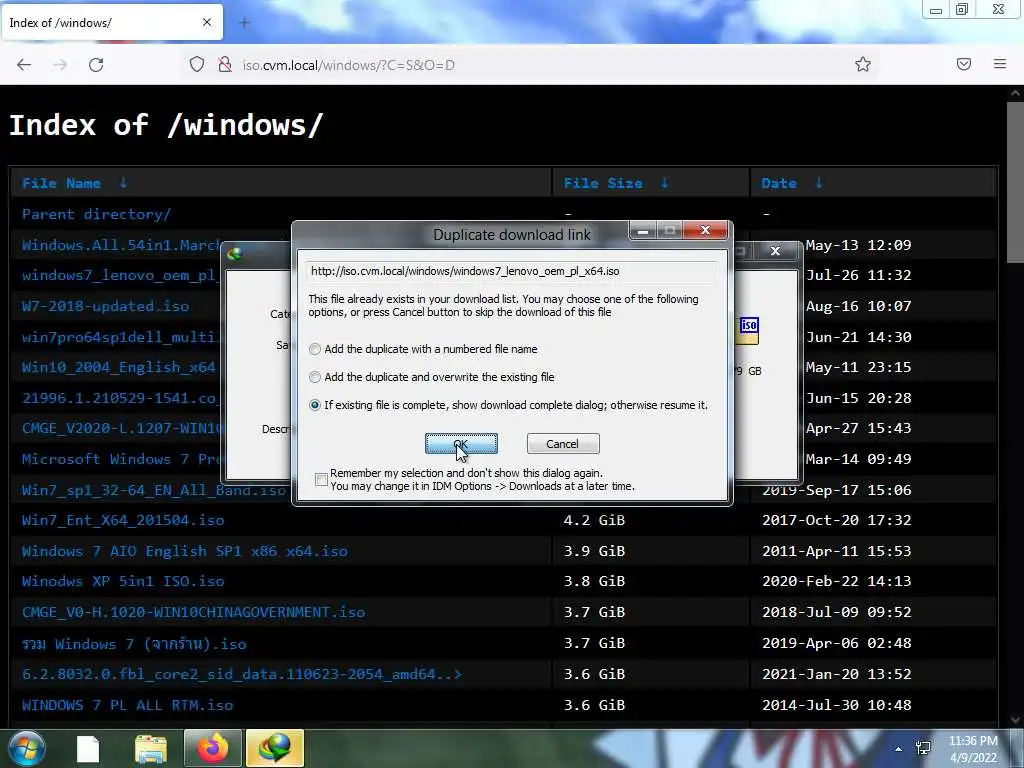This screenshot has width=1024, height=768.
Task: Click the duplicate URL text field
Action: point(511,271)
